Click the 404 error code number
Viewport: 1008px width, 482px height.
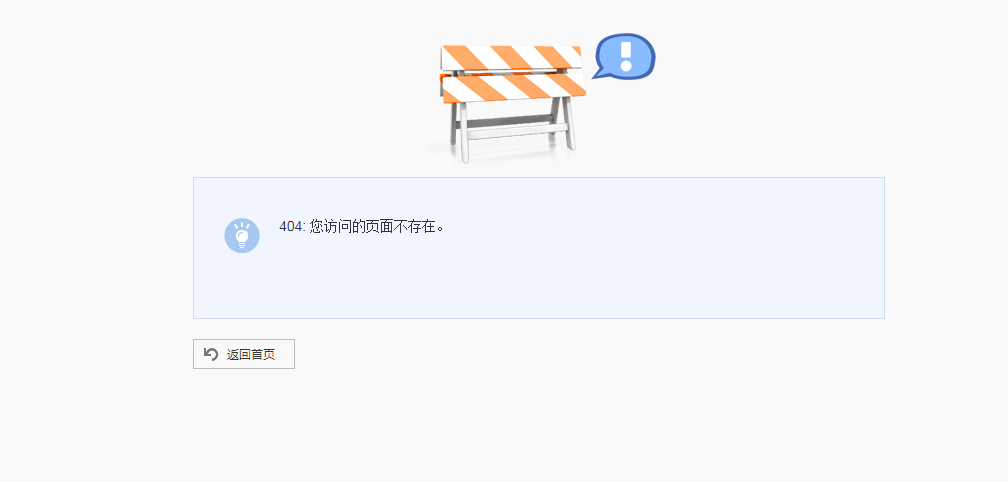[290, 226]
